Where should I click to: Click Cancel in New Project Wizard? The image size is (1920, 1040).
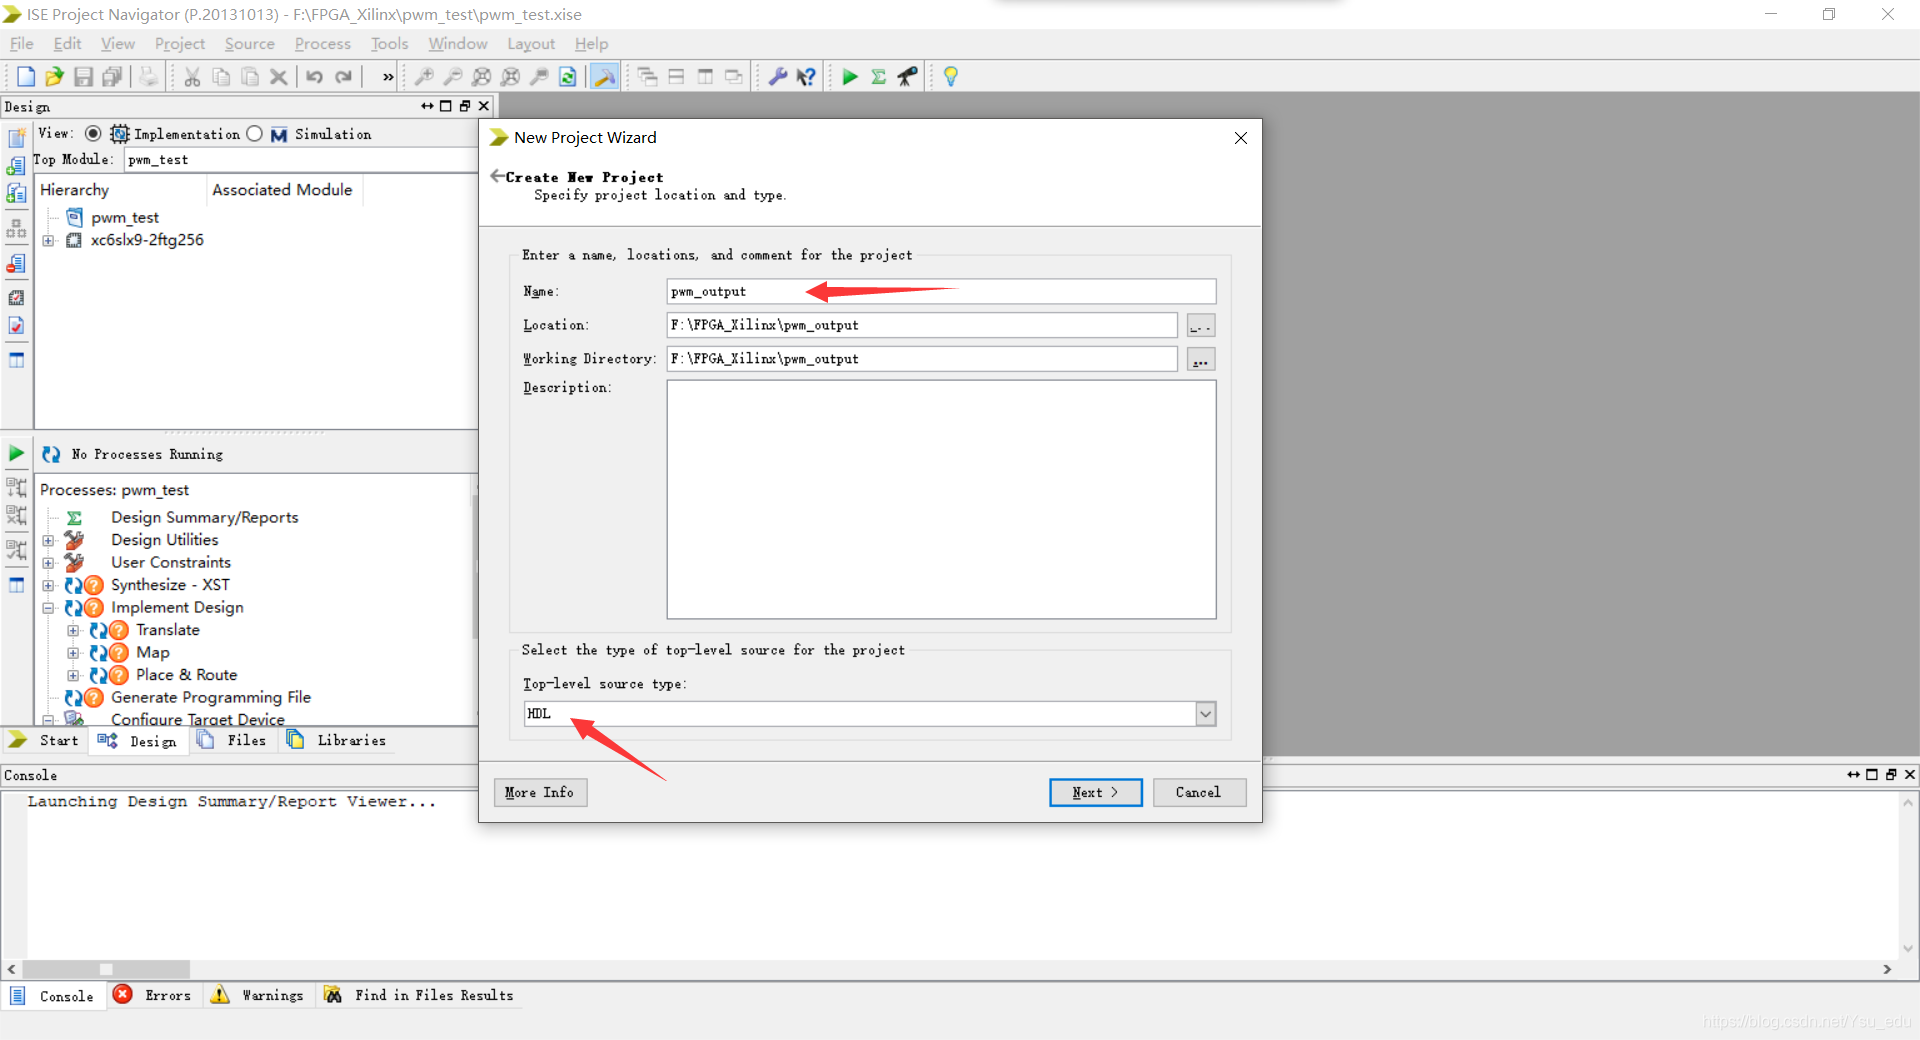coord(1199,793)
